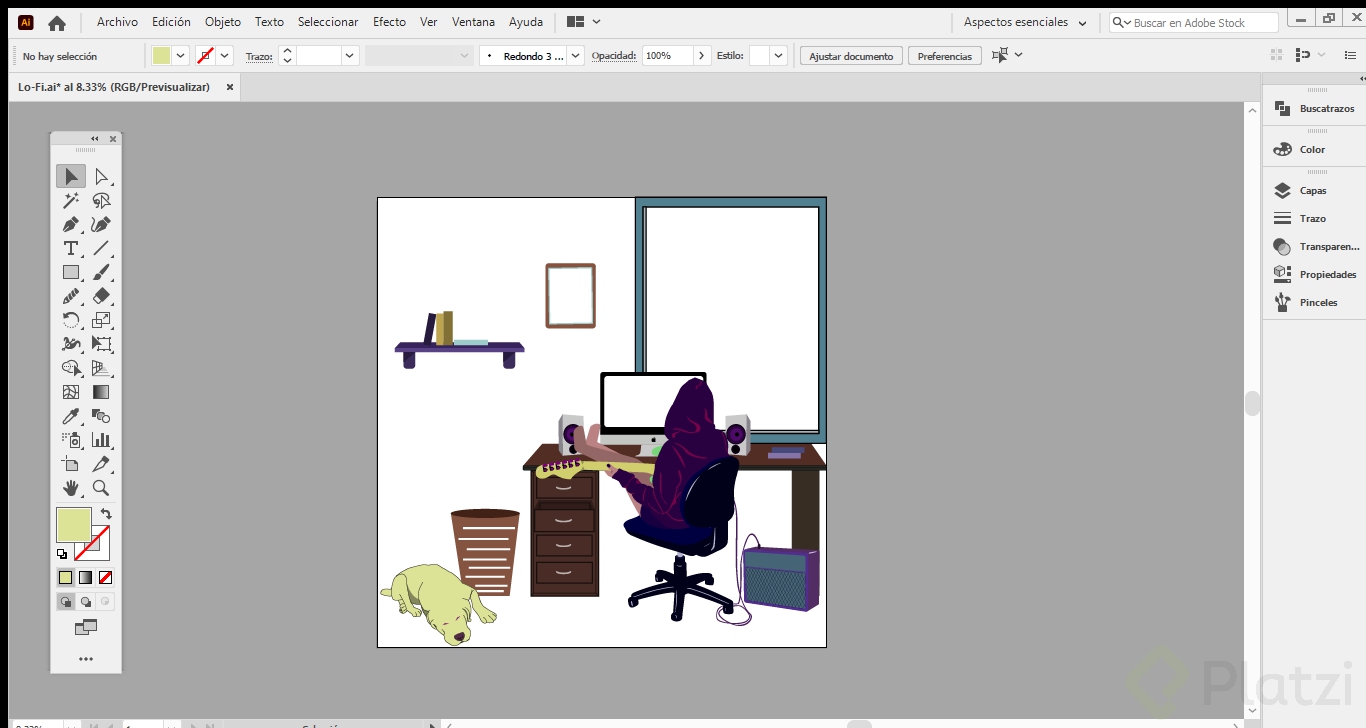1366x728 pixels.
Task: Pick the Magic Wand tool
Action: click(x=71, y=201)
